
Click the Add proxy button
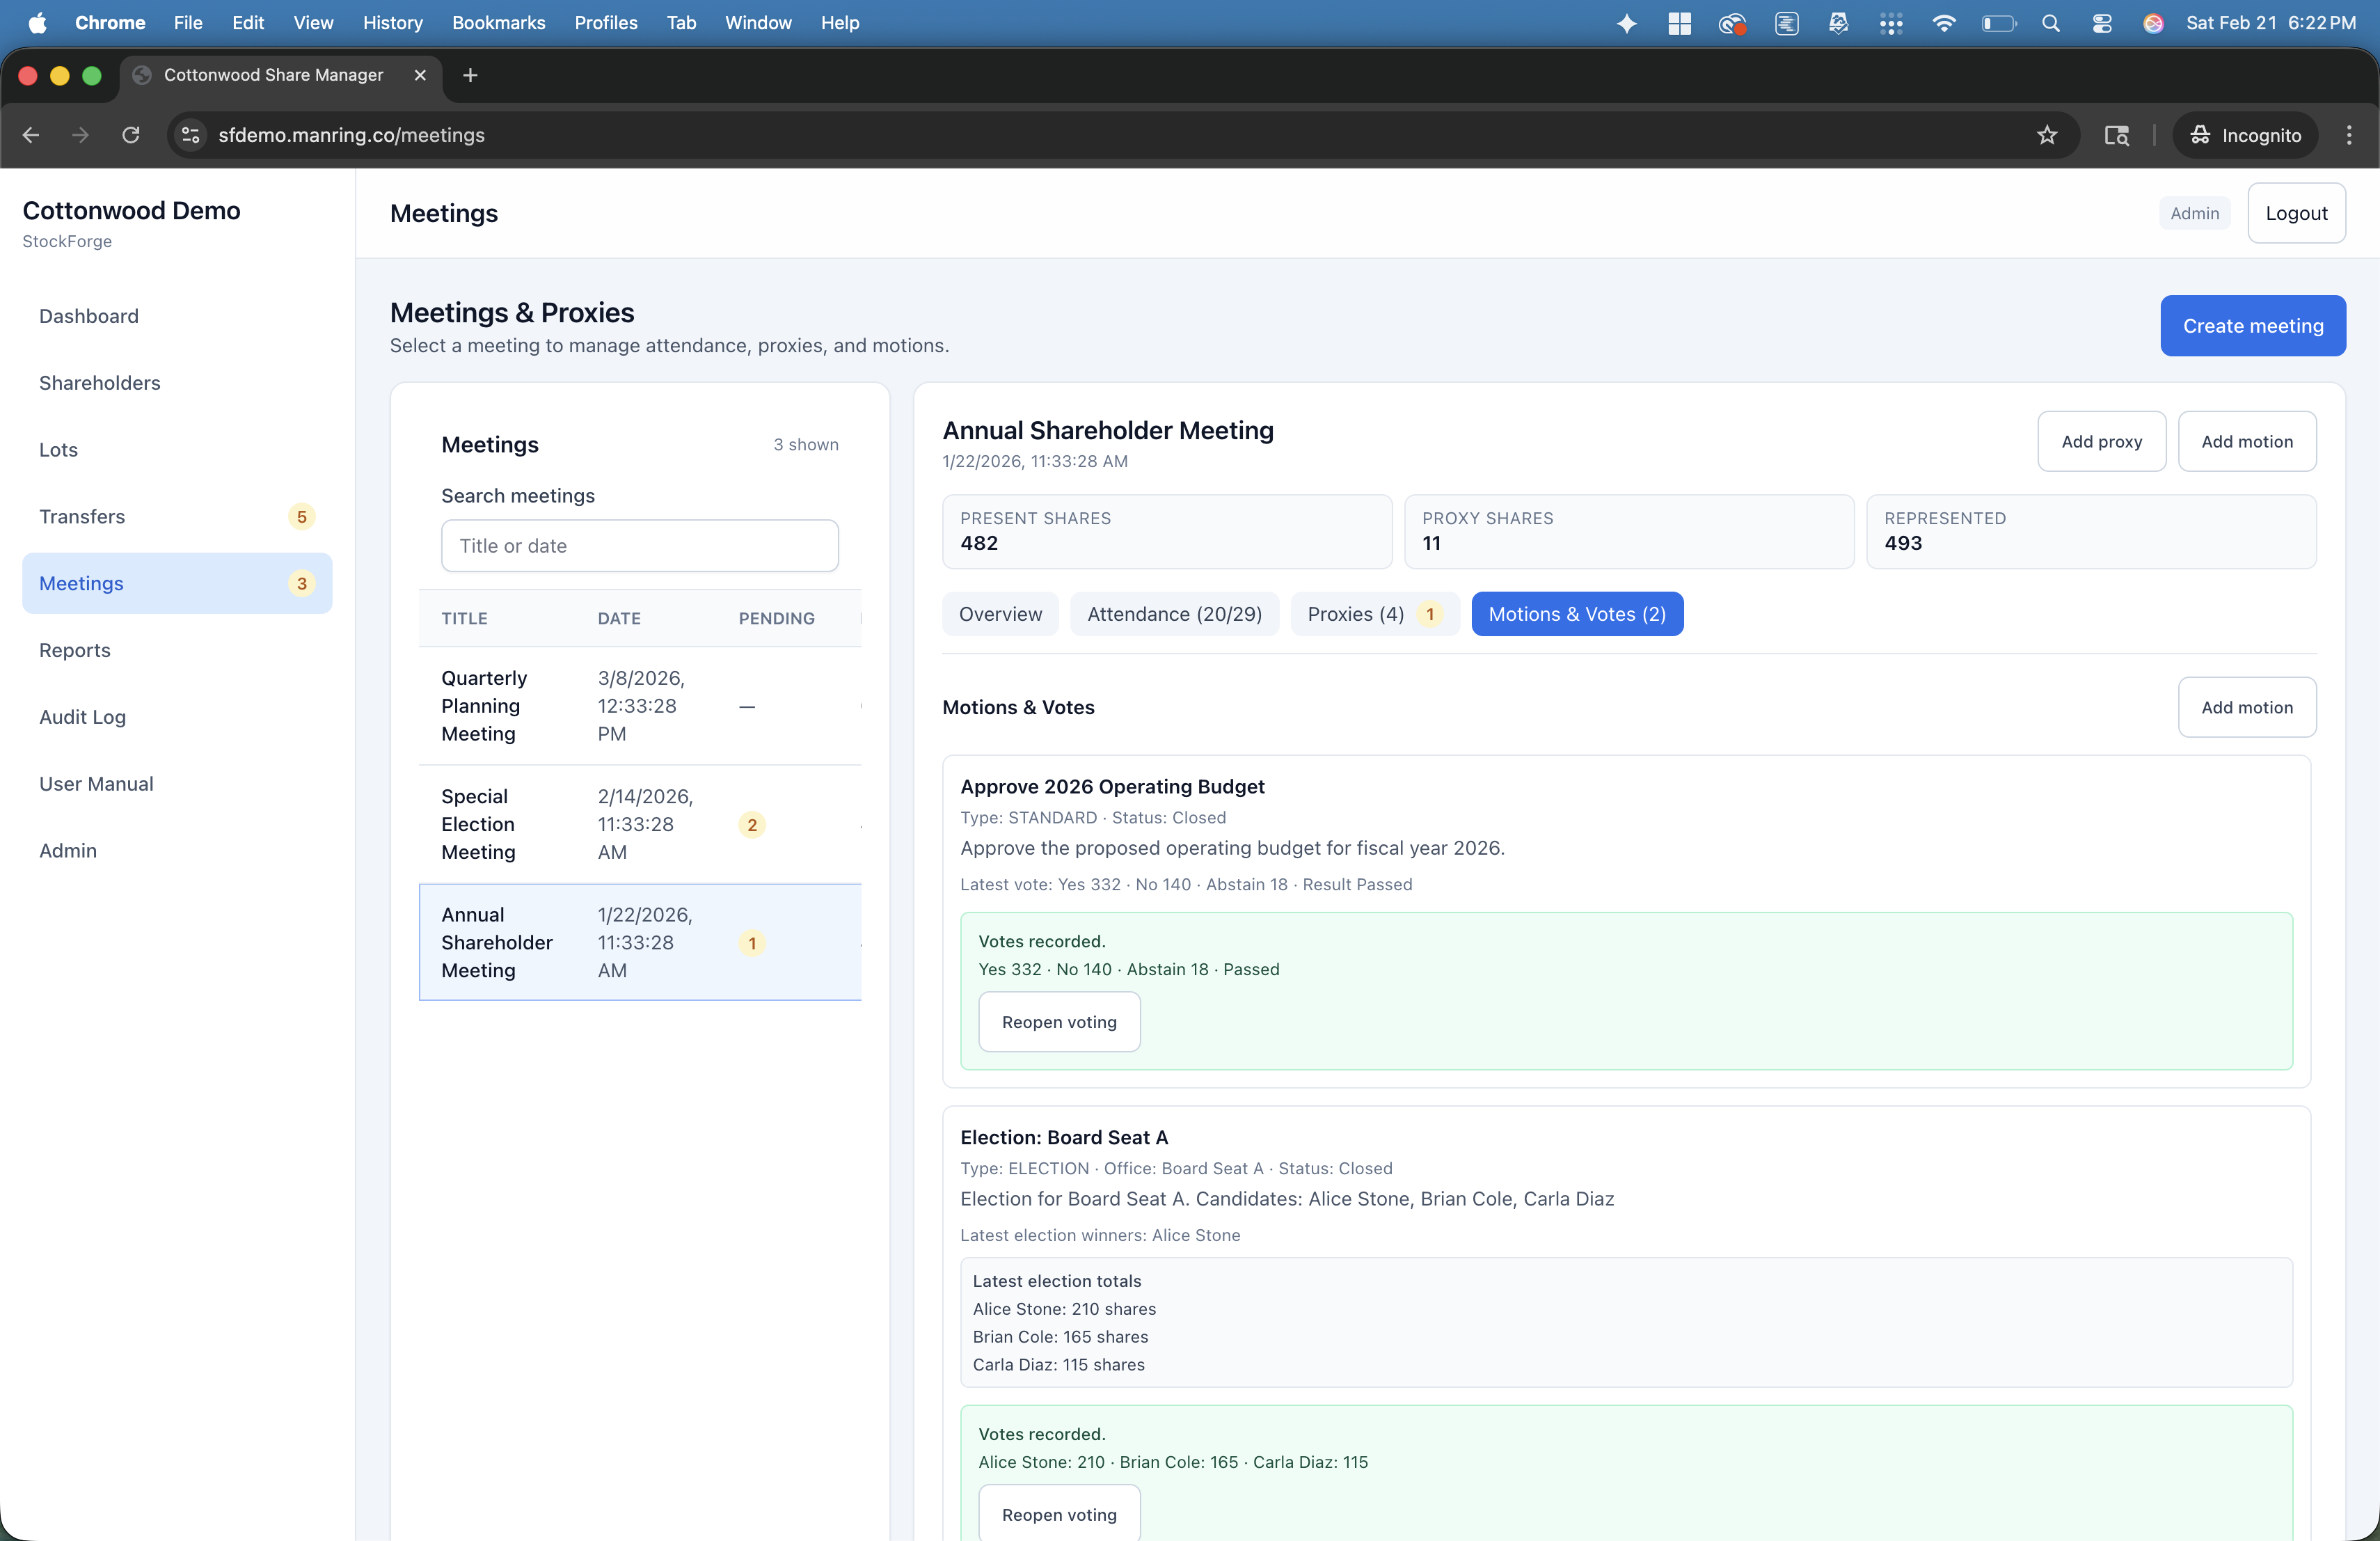(x=2101, y=441)
